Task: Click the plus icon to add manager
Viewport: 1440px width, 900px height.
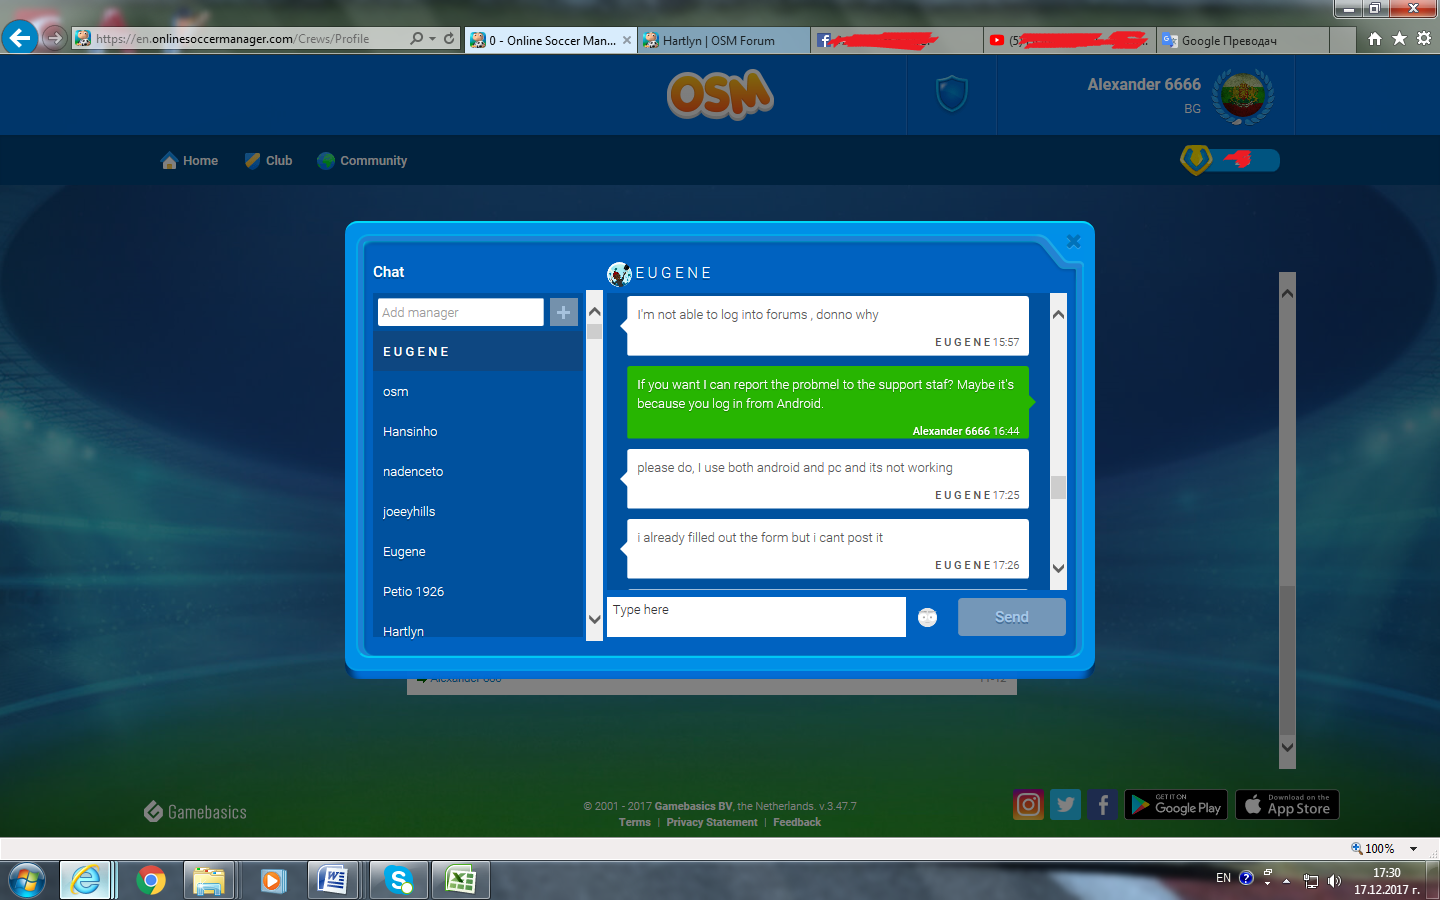Action: point(564,312)
